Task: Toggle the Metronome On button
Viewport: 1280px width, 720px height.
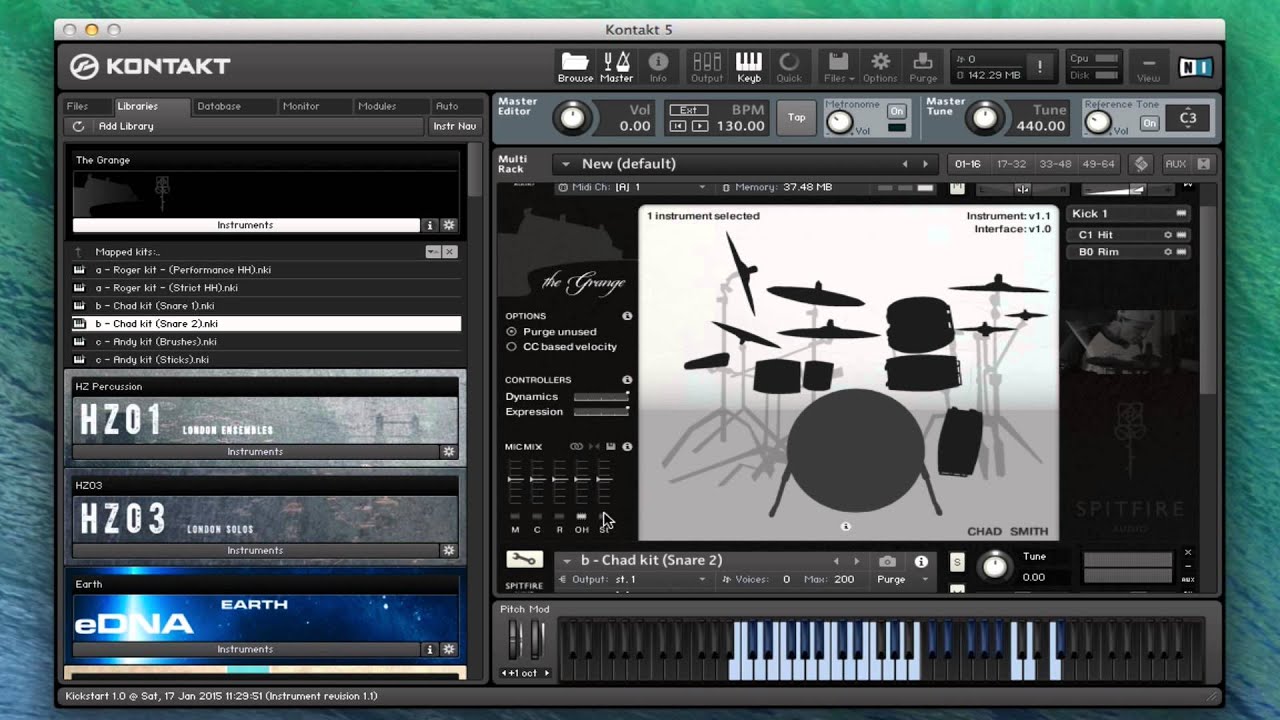Action: (x=897, y=111)
